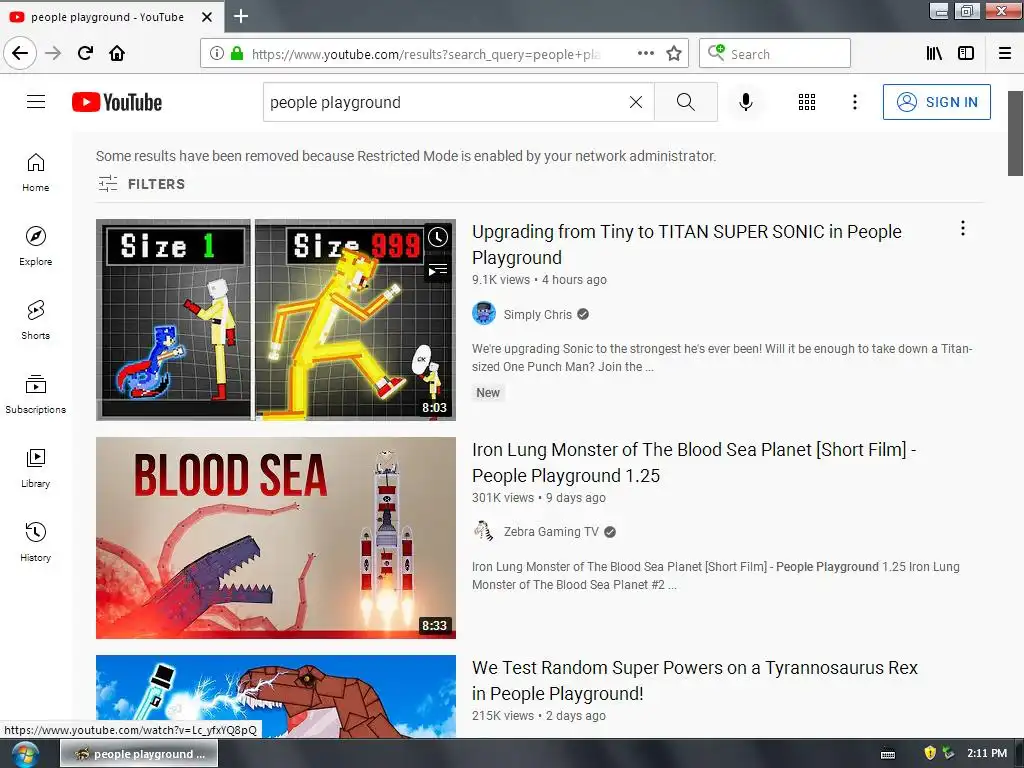Viewport: 1024px width, 768px height.
Task: Click Simply Chris channel avatar
Action: click(484, 314)
